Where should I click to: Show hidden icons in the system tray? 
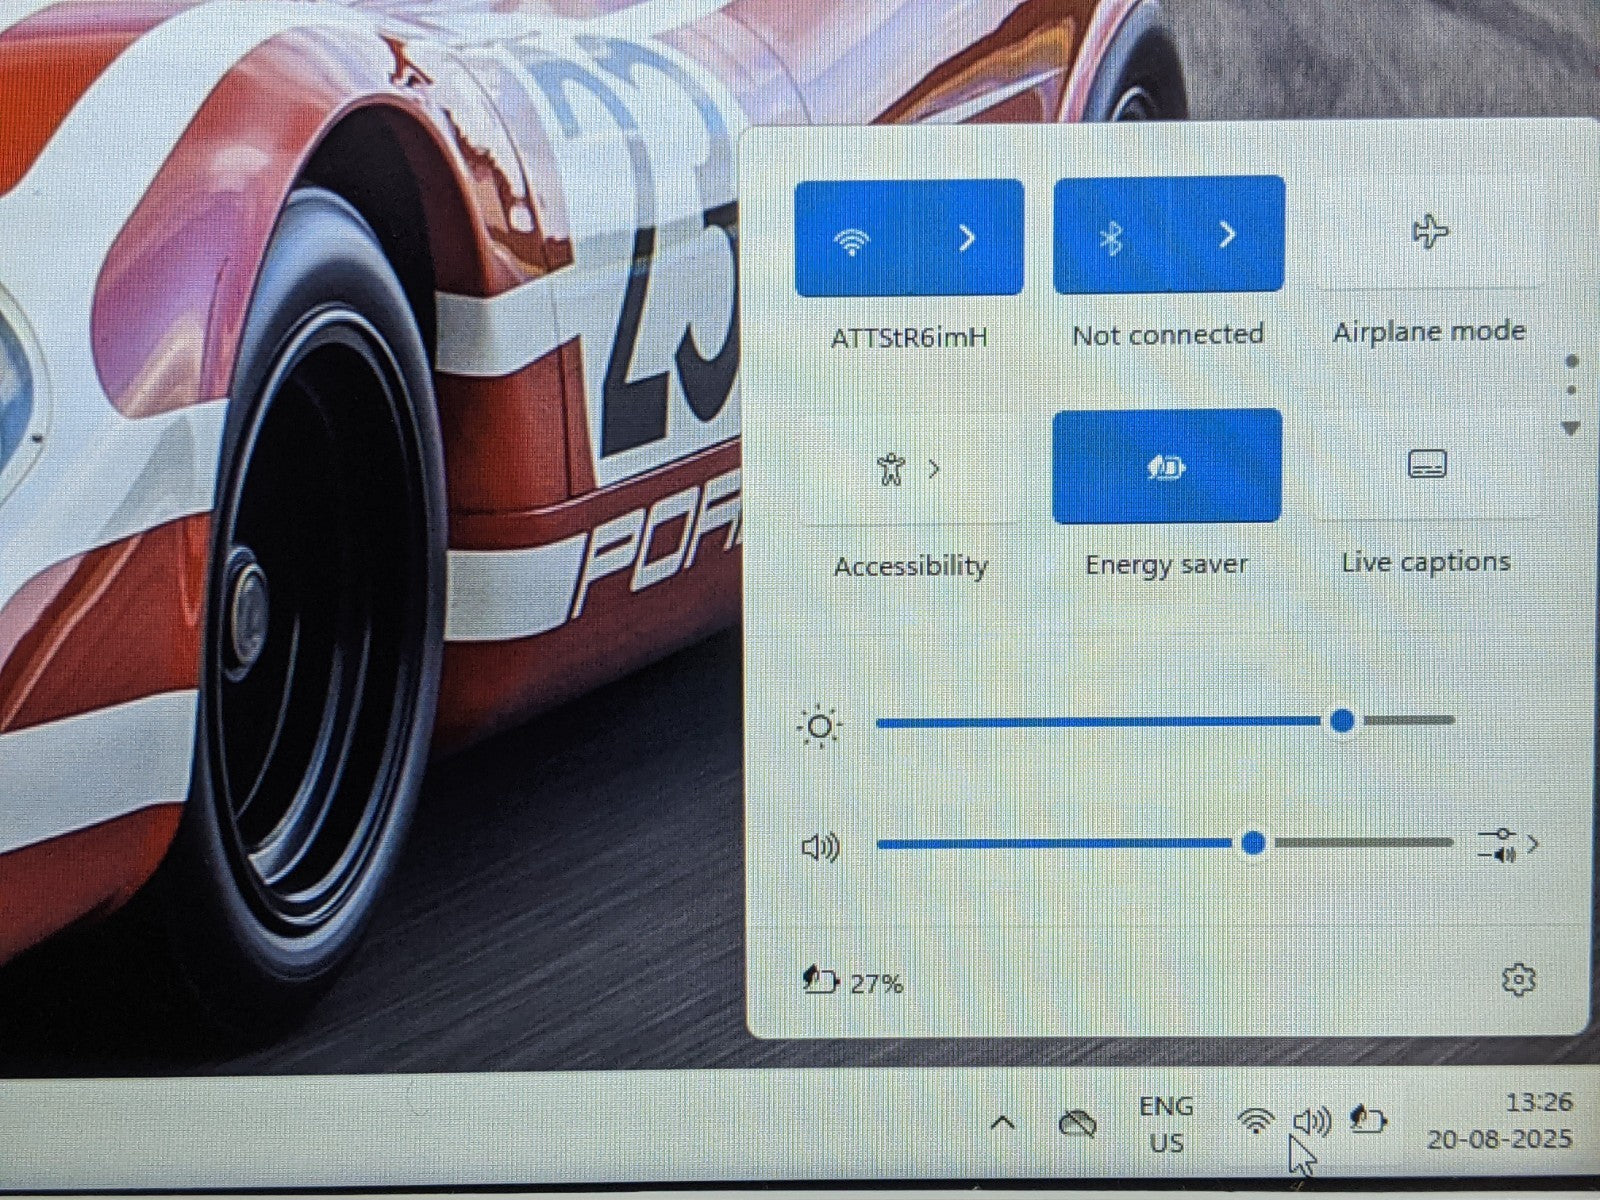point(1003,1122)
